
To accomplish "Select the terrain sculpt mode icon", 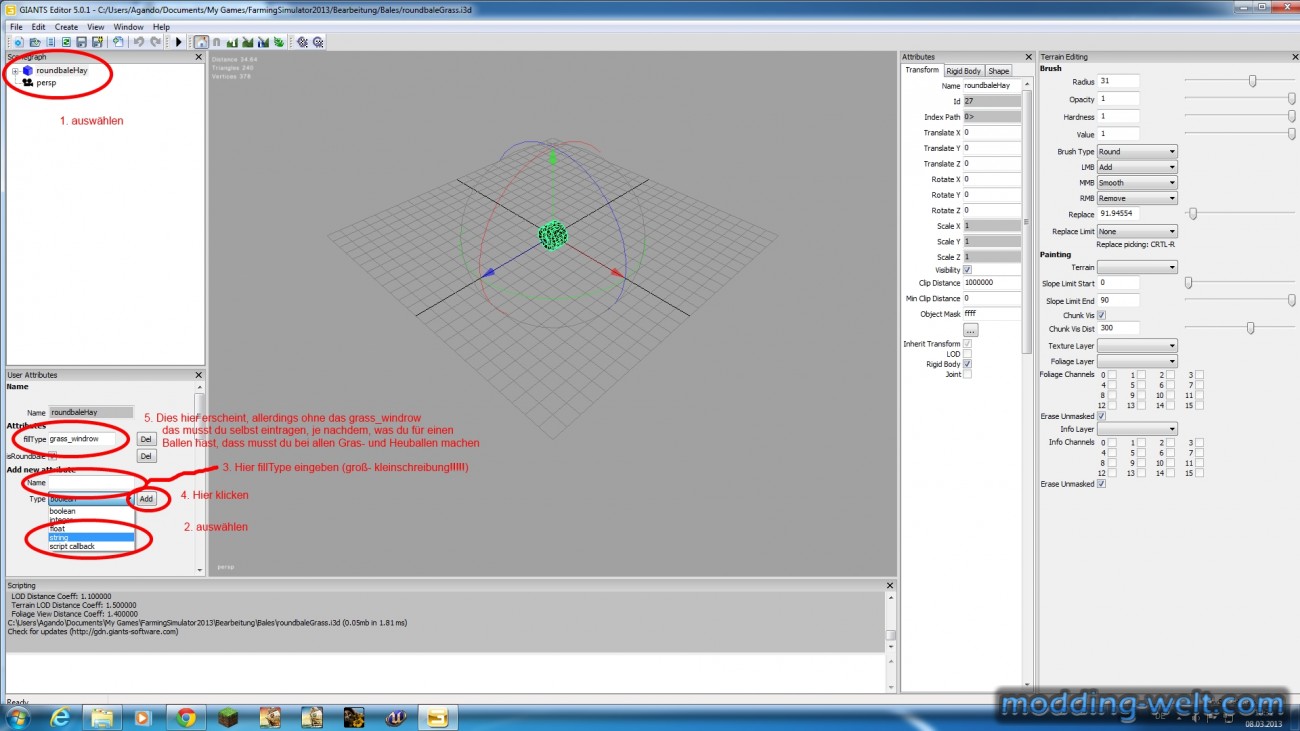I will [232, 42].
